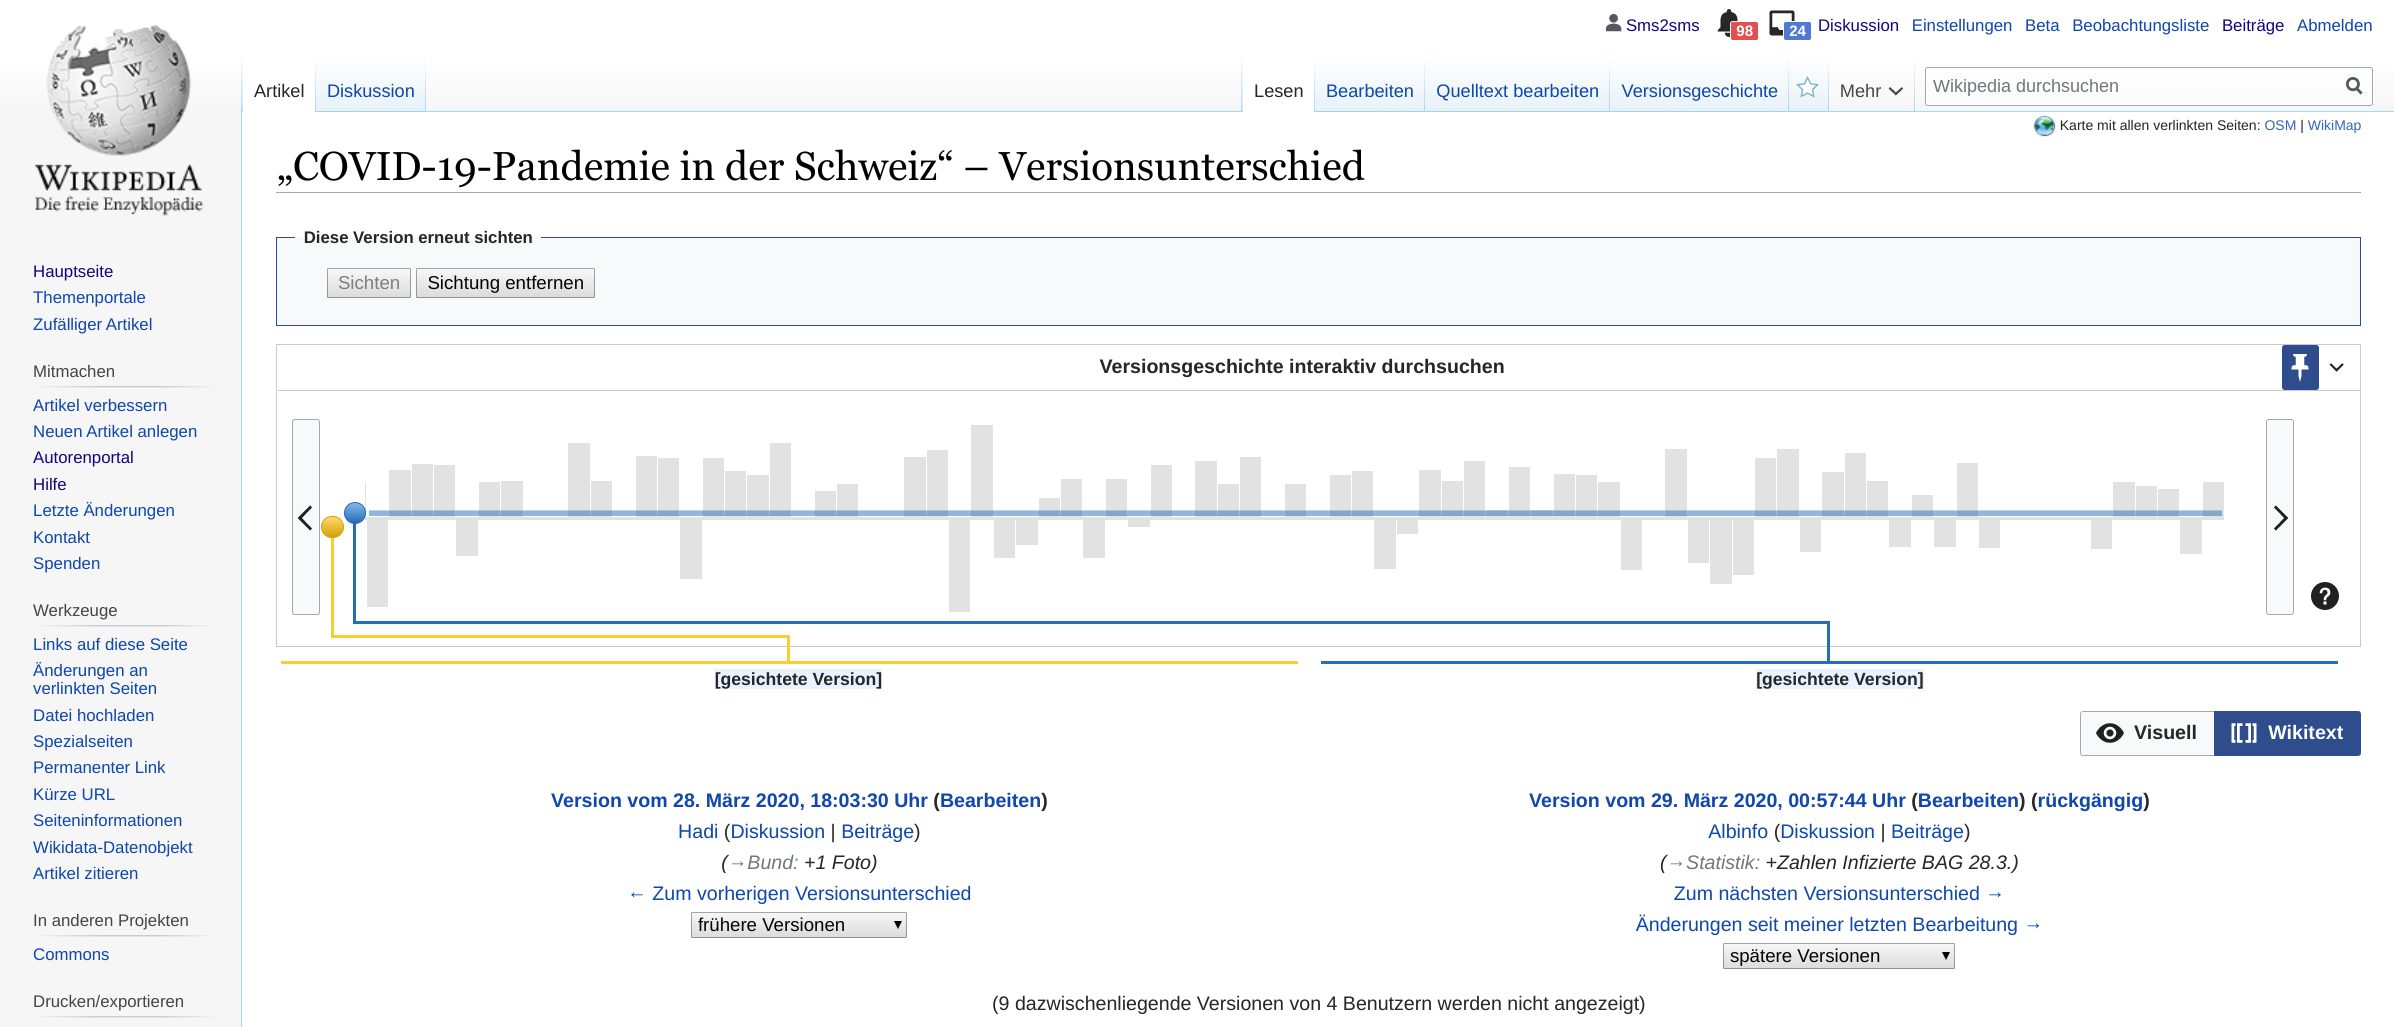Add article to watchlist via star icon
Screen dimensions: 2394x1027
click(1807, 88)
